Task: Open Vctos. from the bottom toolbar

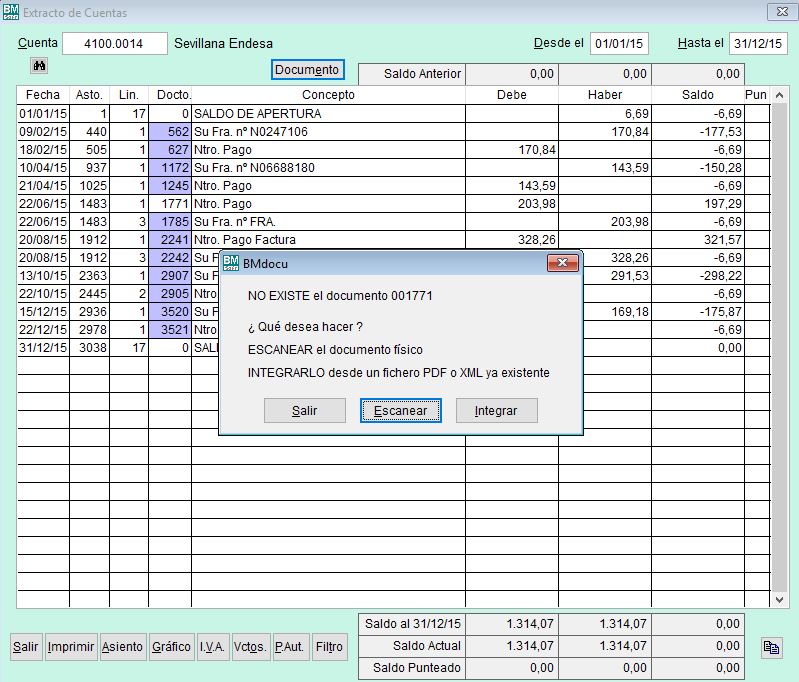Action: pyautogui.click(x=250, y=647)
